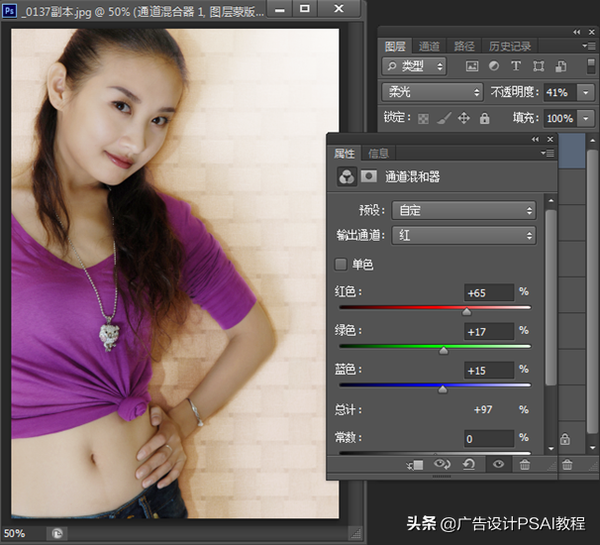
Task: Open the 输出通道 output channel dropdown
Action: [464, 236]
